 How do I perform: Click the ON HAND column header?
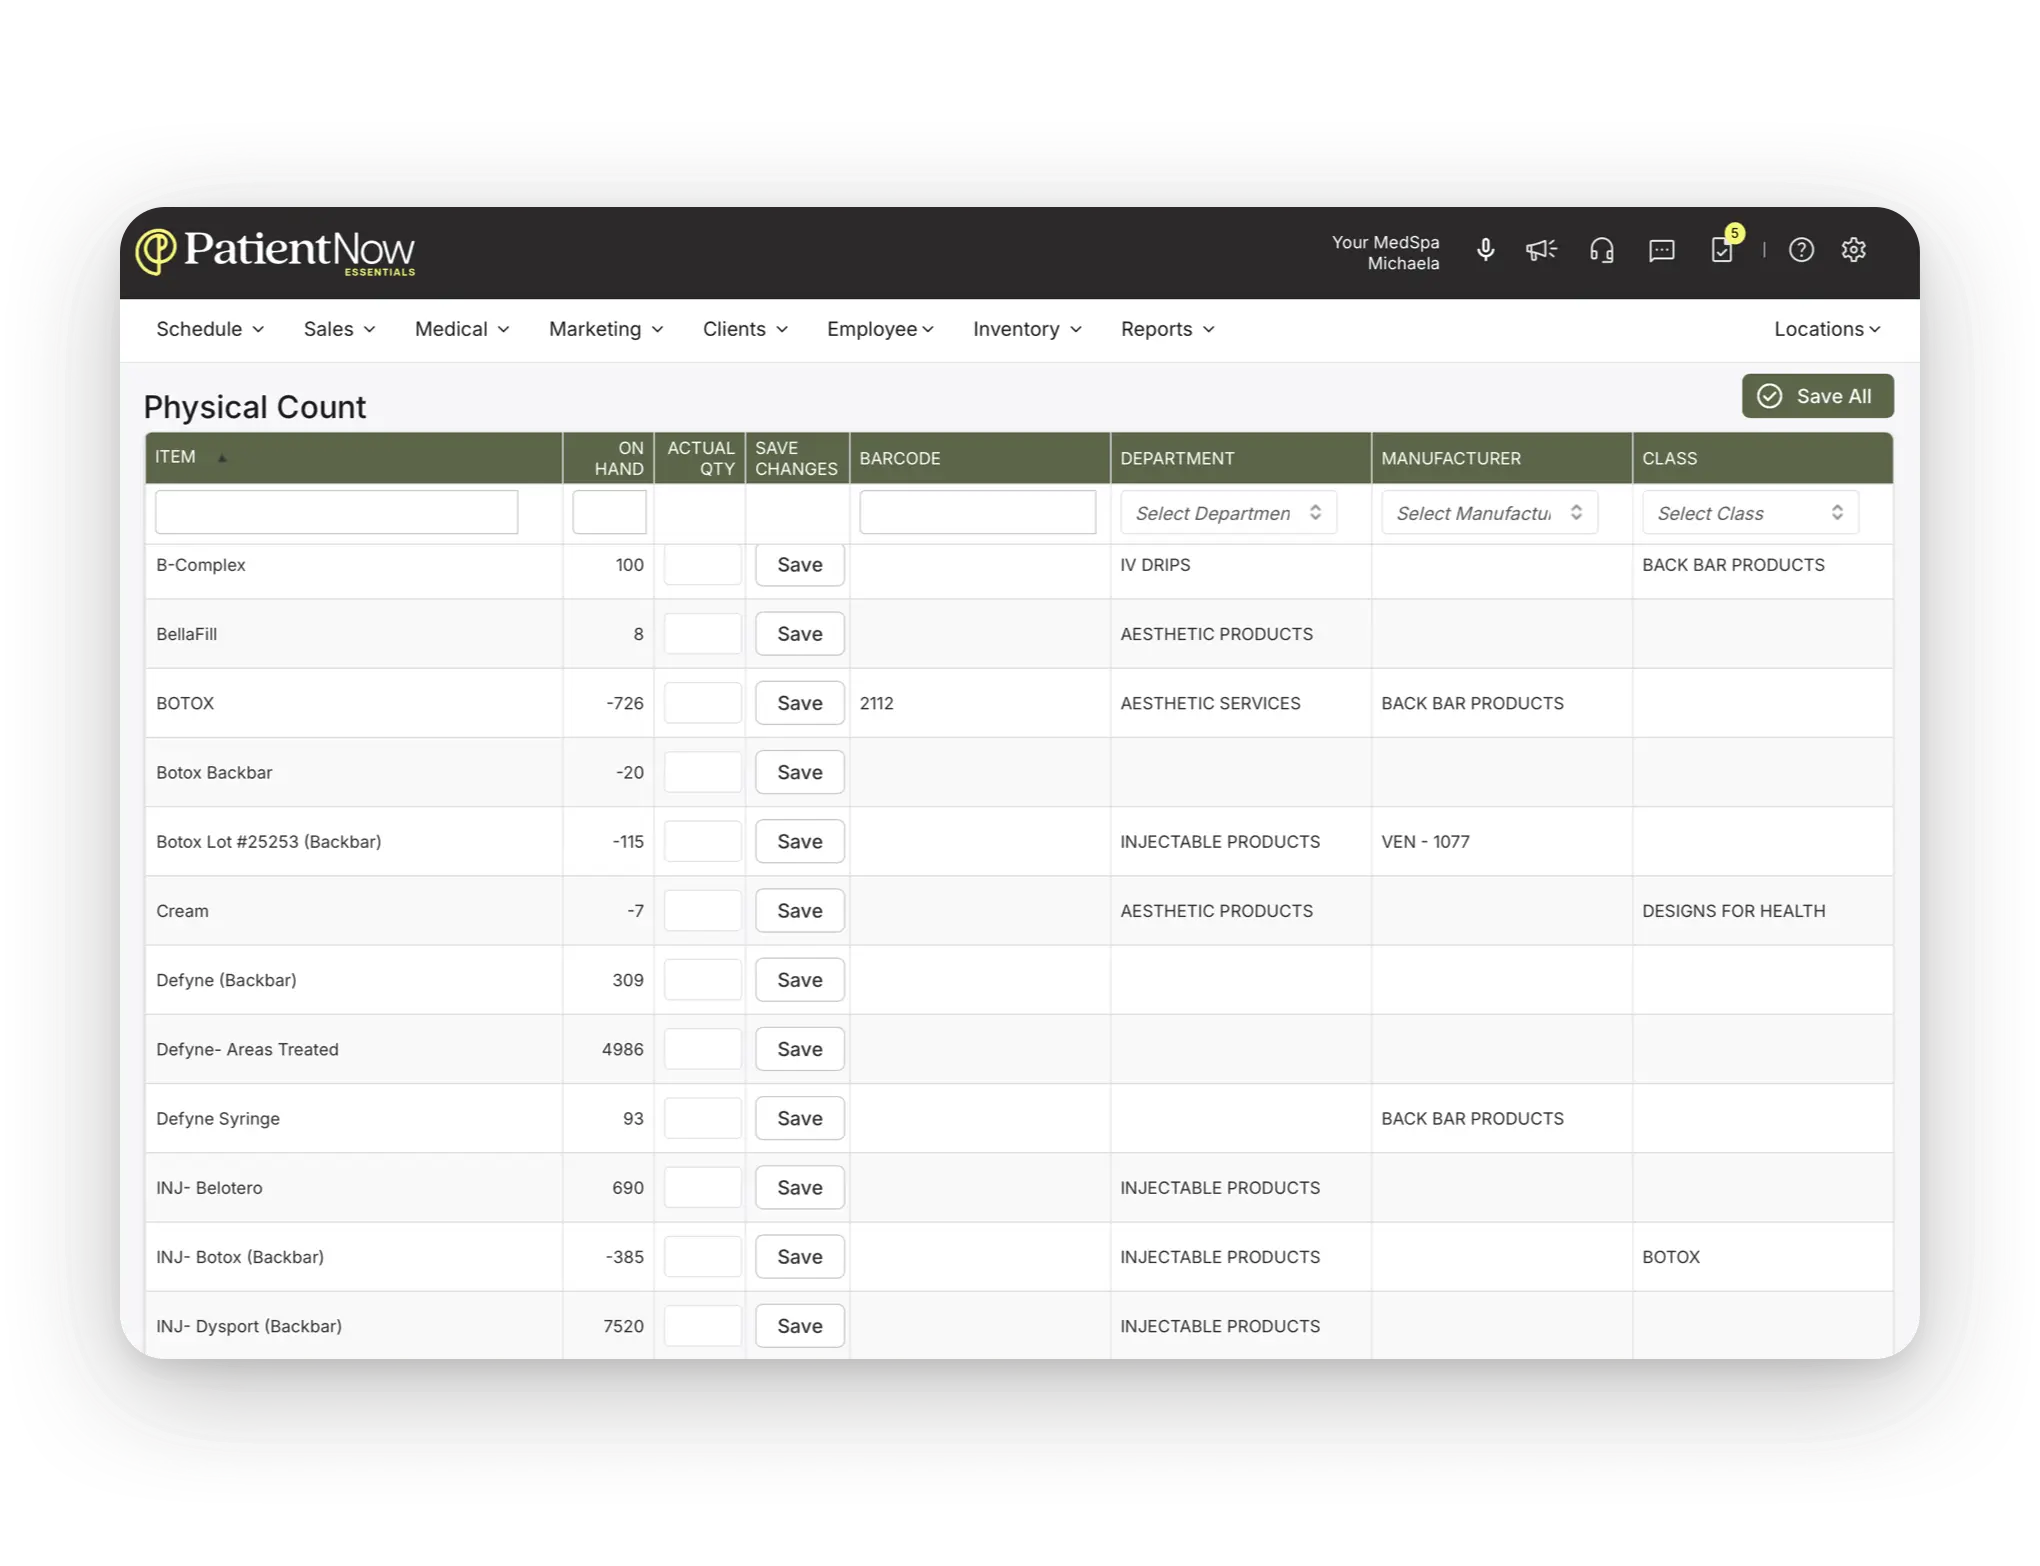(609, 458)
